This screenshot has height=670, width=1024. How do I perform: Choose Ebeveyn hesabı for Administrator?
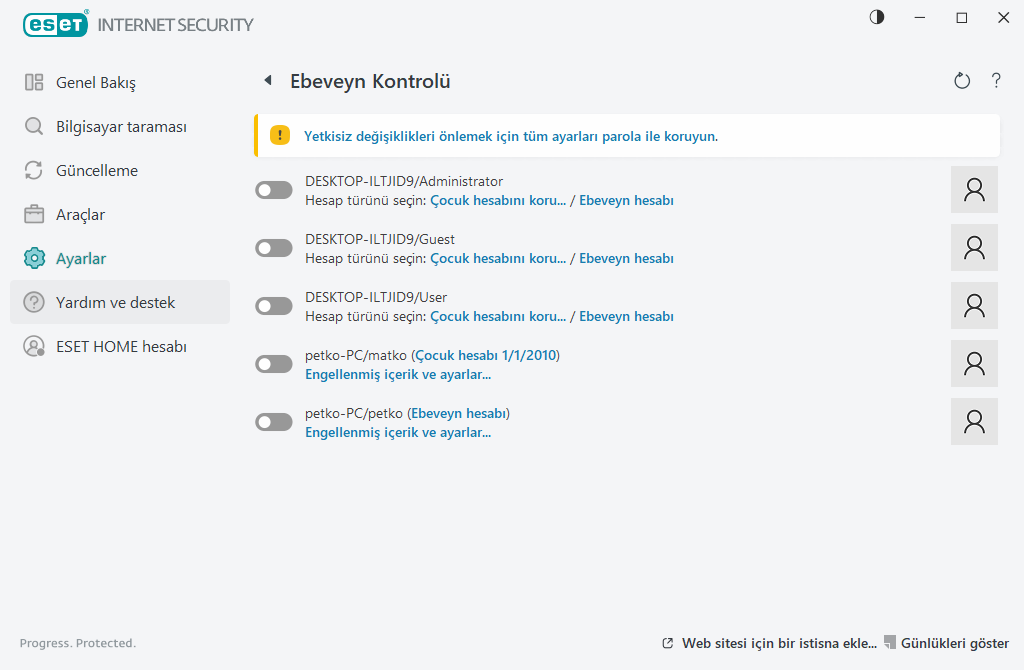[626, 200]
